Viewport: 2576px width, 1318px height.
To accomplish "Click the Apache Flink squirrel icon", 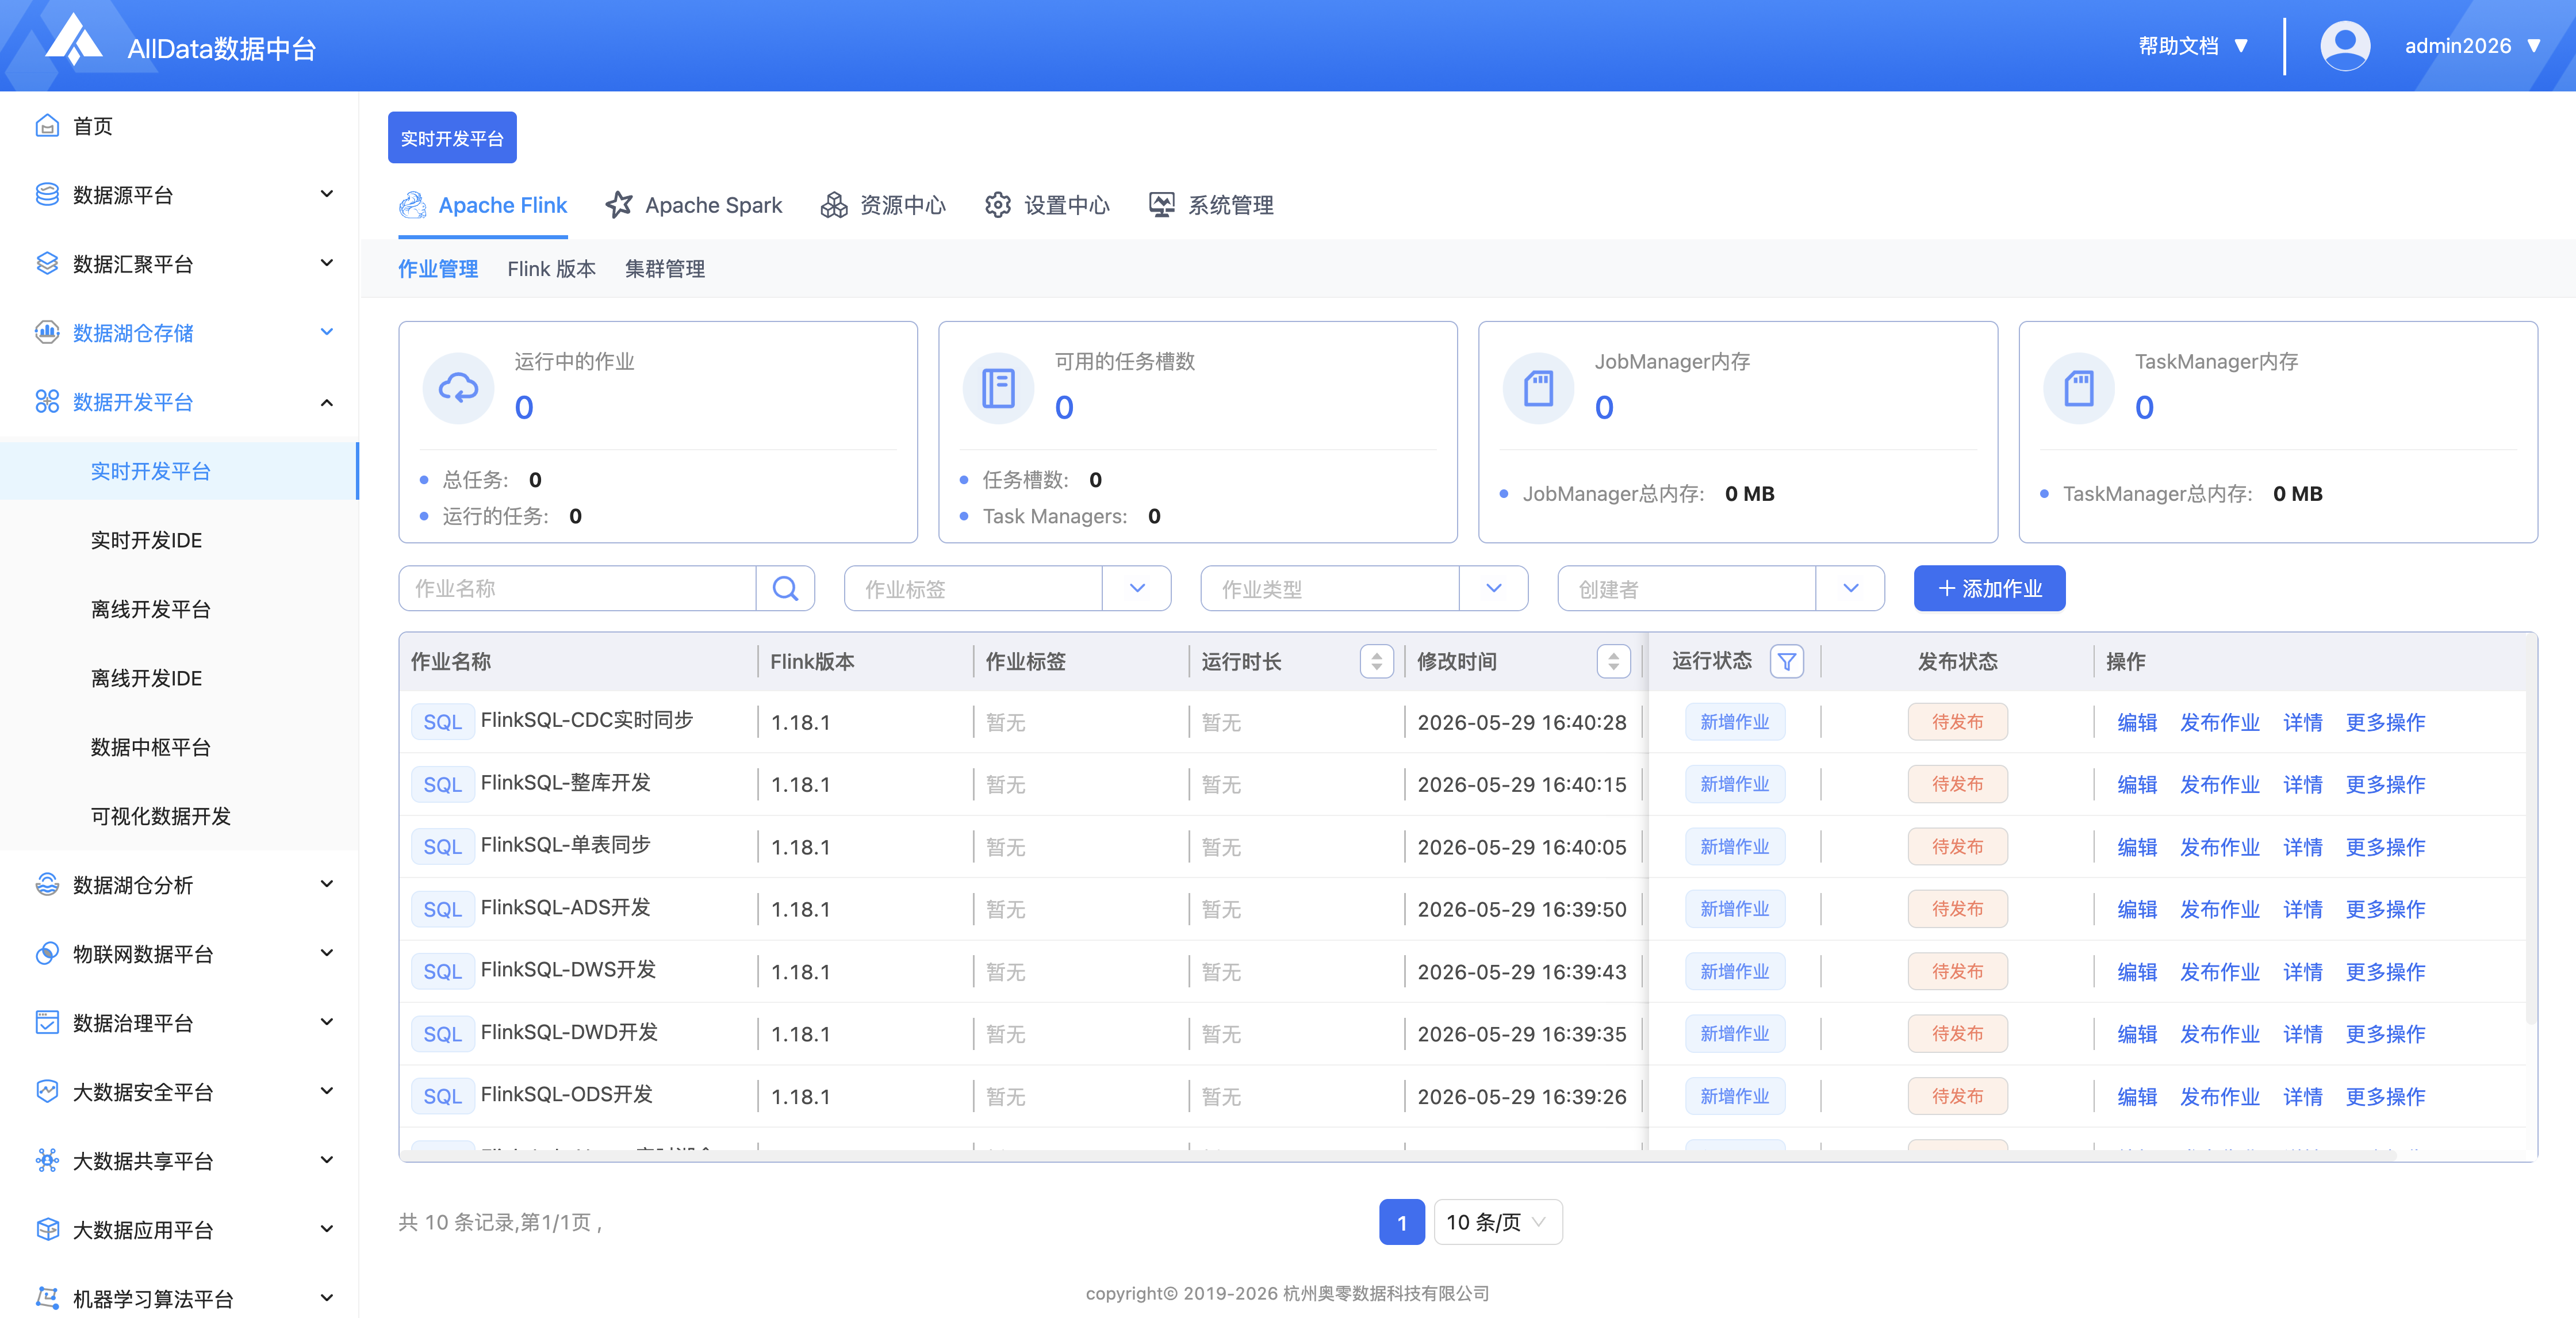I will (412, 205).
